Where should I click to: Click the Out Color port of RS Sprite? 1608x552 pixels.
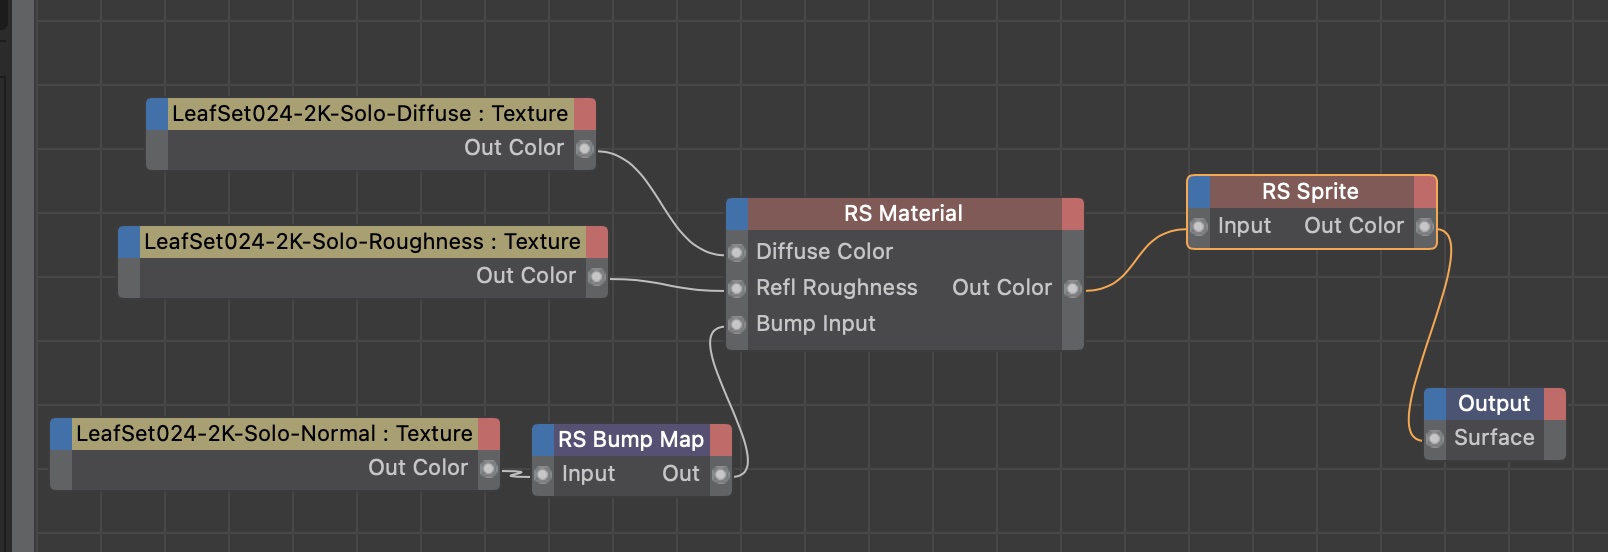click(1424, 227)
